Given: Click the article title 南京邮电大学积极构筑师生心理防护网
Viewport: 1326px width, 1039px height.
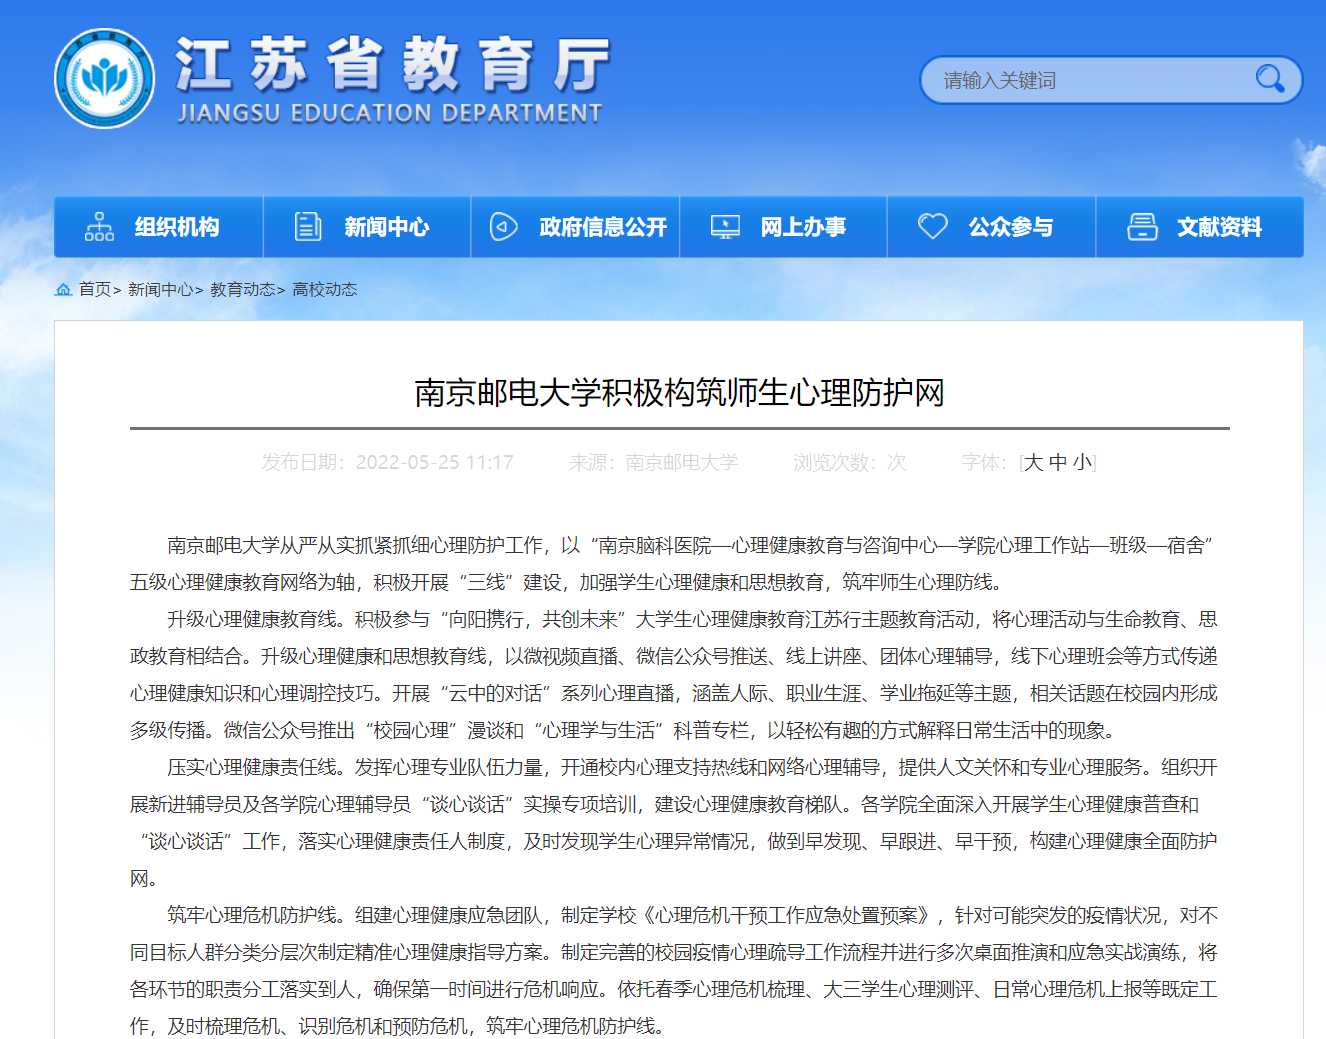Looking at the screenshot, I should pos(680,392).
